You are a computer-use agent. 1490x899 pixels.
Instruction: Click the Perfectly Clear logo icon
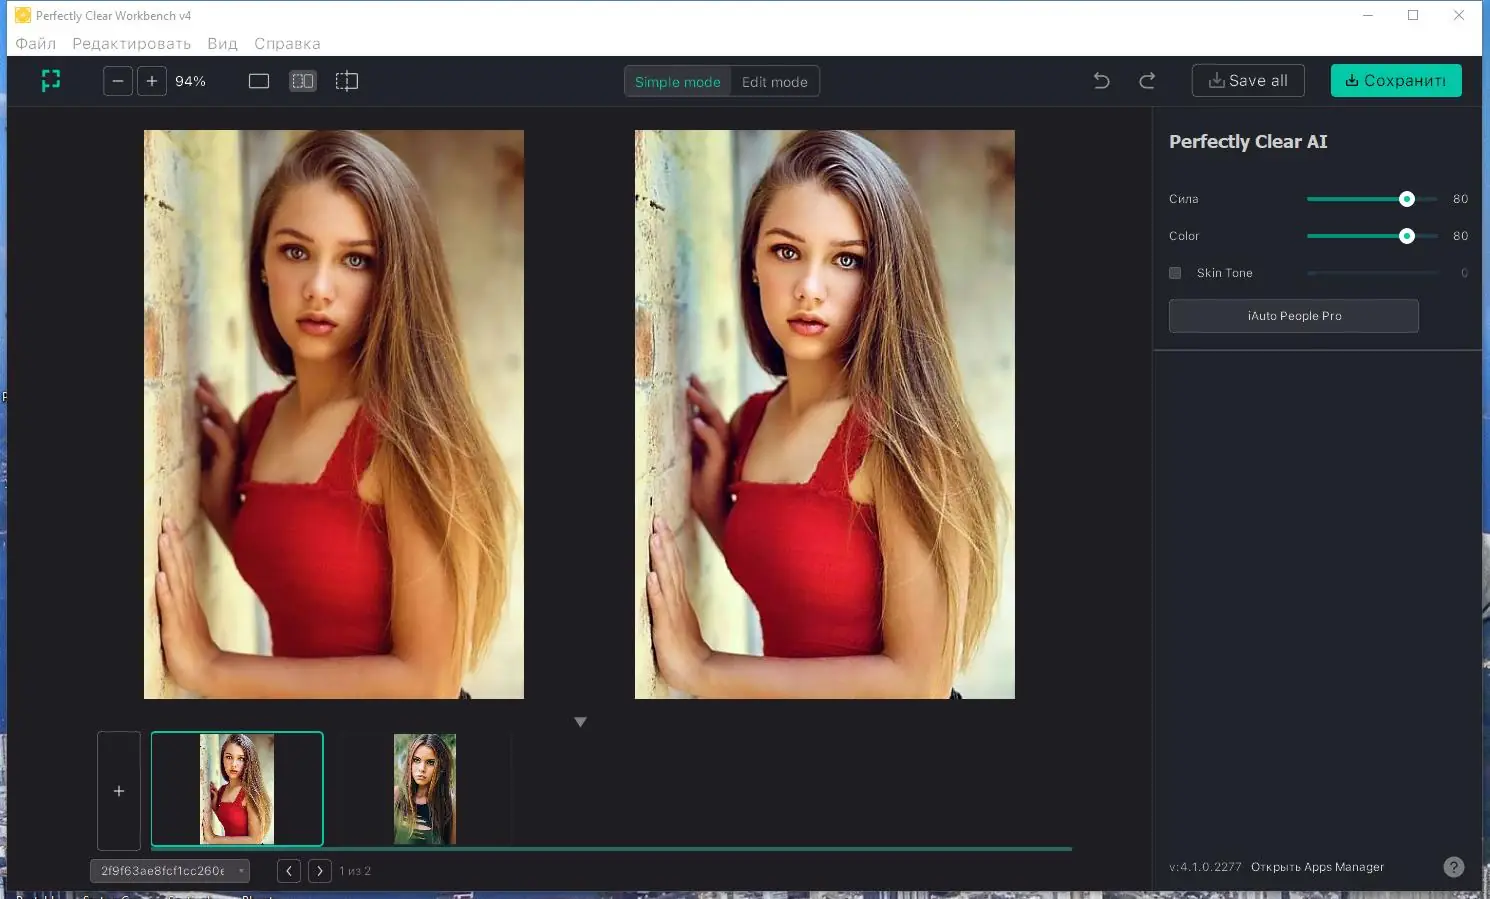pyautogui.click(x=51, y=81)
